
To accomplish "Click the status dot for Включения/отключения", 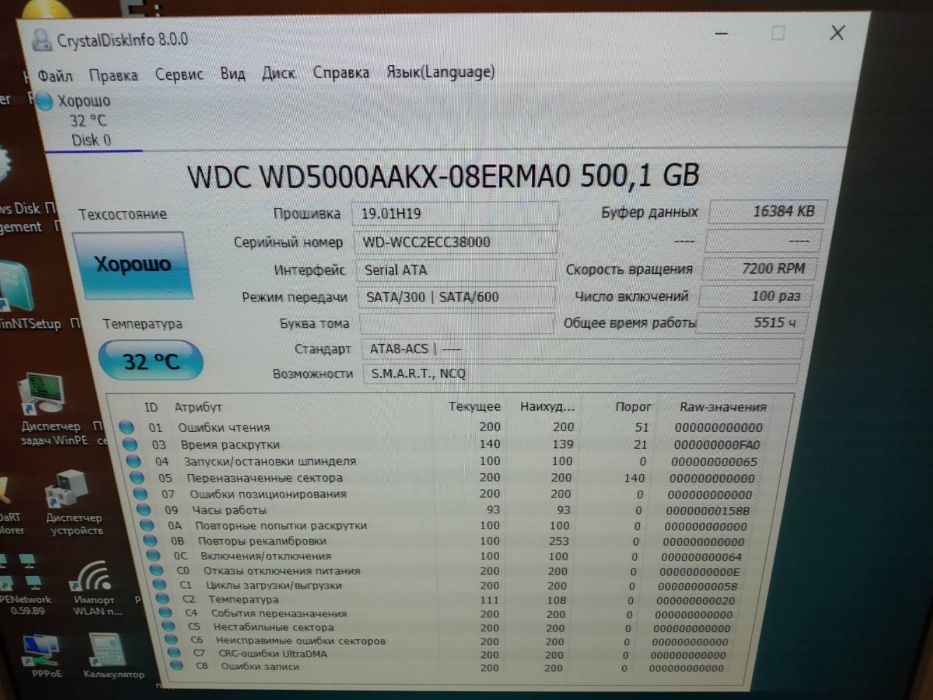I will click(x=154, y=555).
